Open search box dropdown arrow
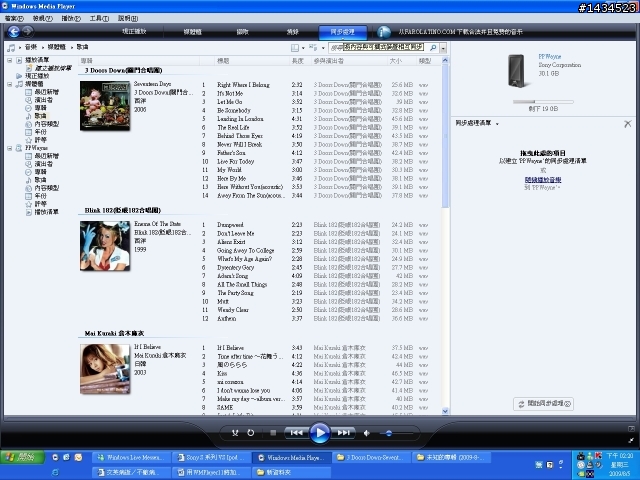Viewport: 640px width, 480px height. click(x=443, y=48)
